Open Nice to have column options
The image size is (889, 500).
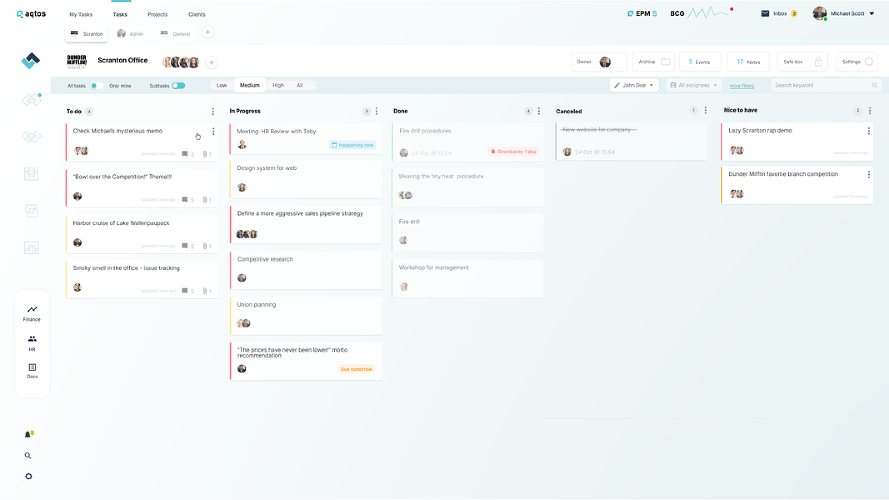tap(870, 111)
